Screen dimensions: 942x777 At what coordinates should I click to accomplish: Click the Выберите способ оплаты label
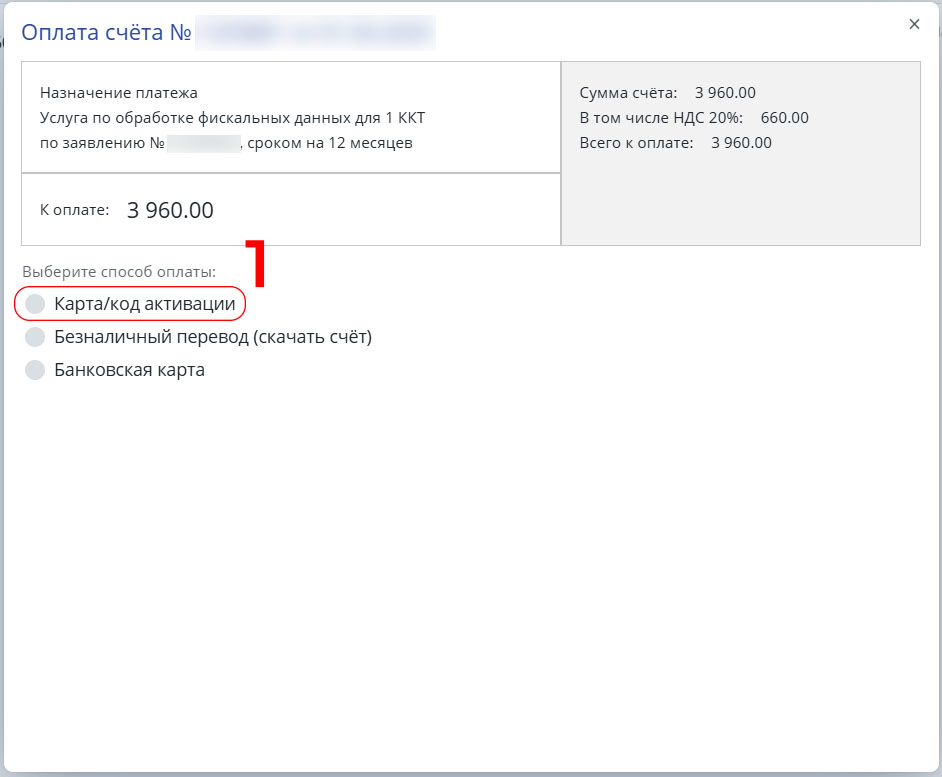tap(119, 272)
